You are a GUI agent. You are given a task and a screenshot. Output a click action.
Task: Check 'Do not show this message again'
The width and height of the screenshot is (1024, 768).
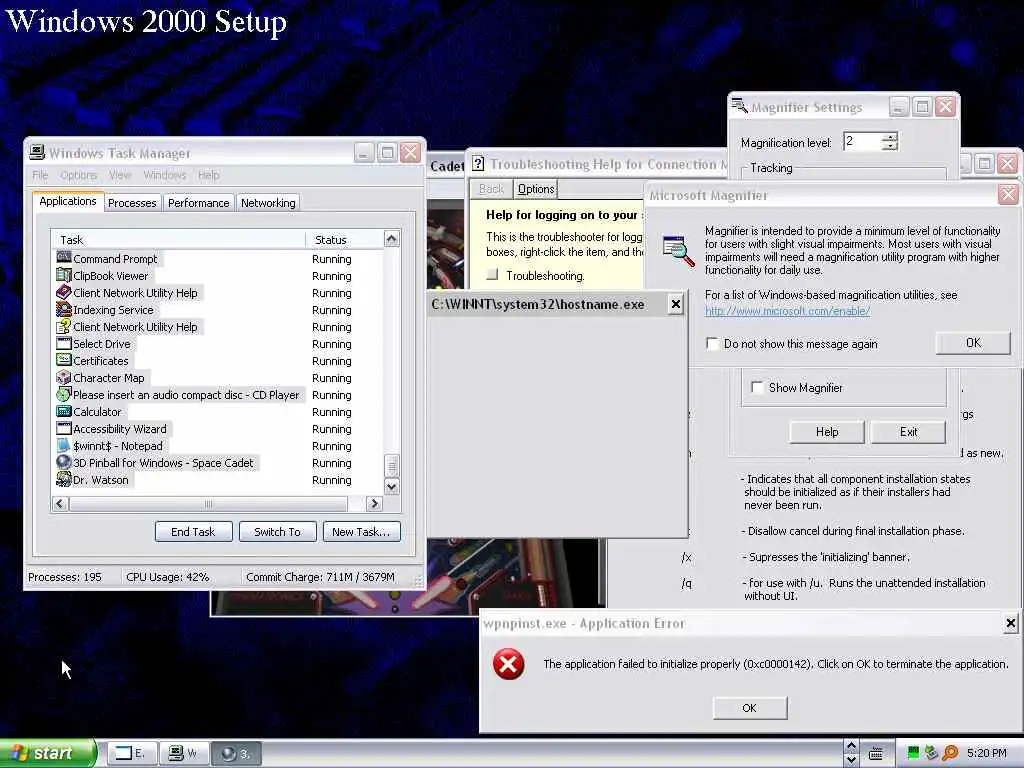[x=712, y=344]
